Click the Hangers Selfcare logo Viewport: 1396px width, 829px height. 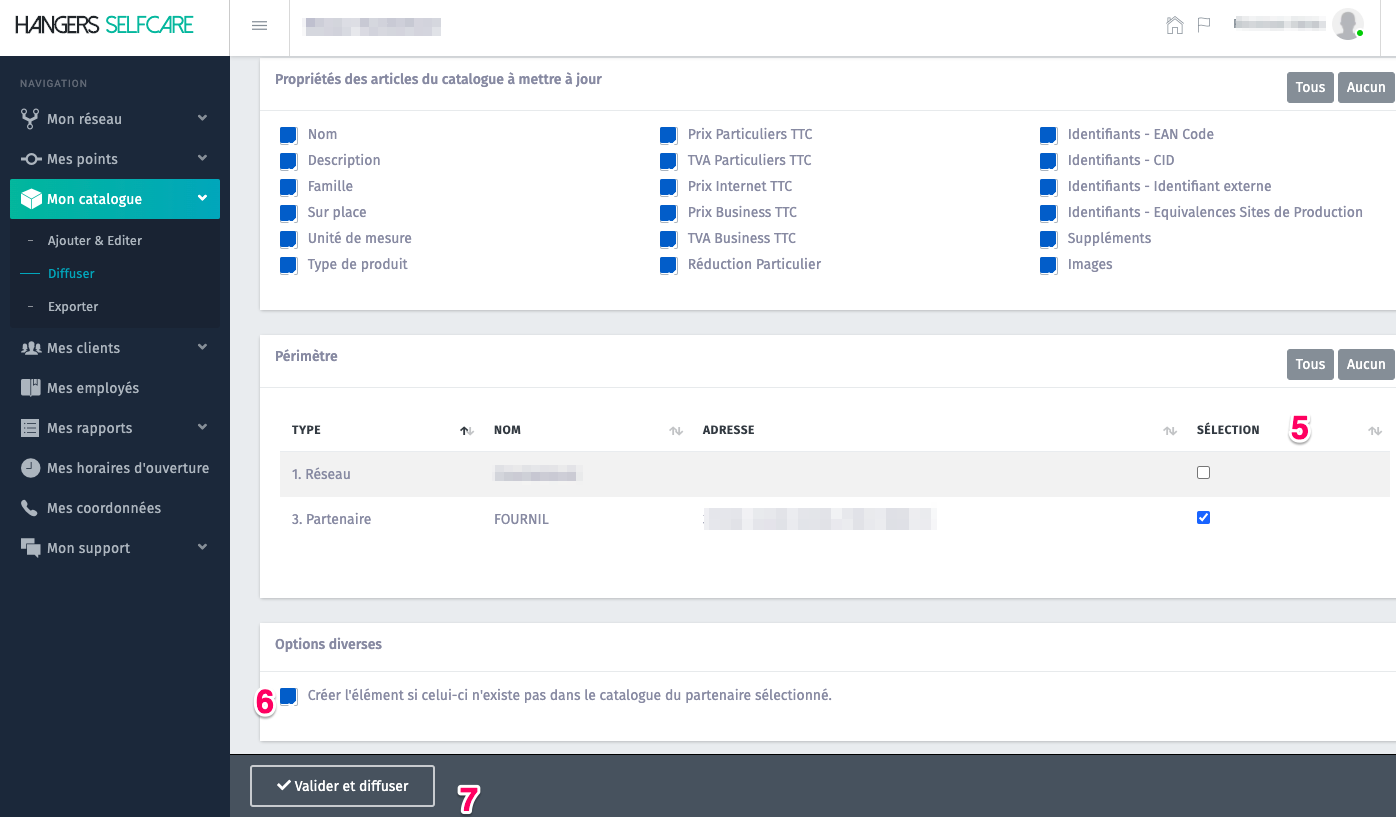(x=104, y=25)
